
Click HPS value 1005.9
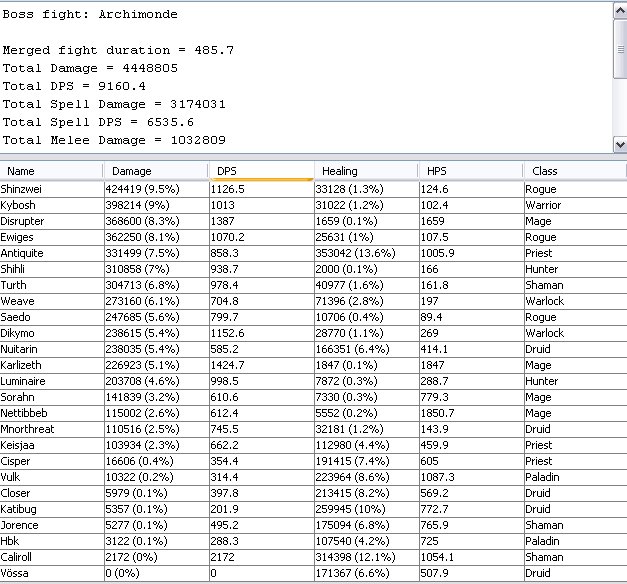pos(437,253)
